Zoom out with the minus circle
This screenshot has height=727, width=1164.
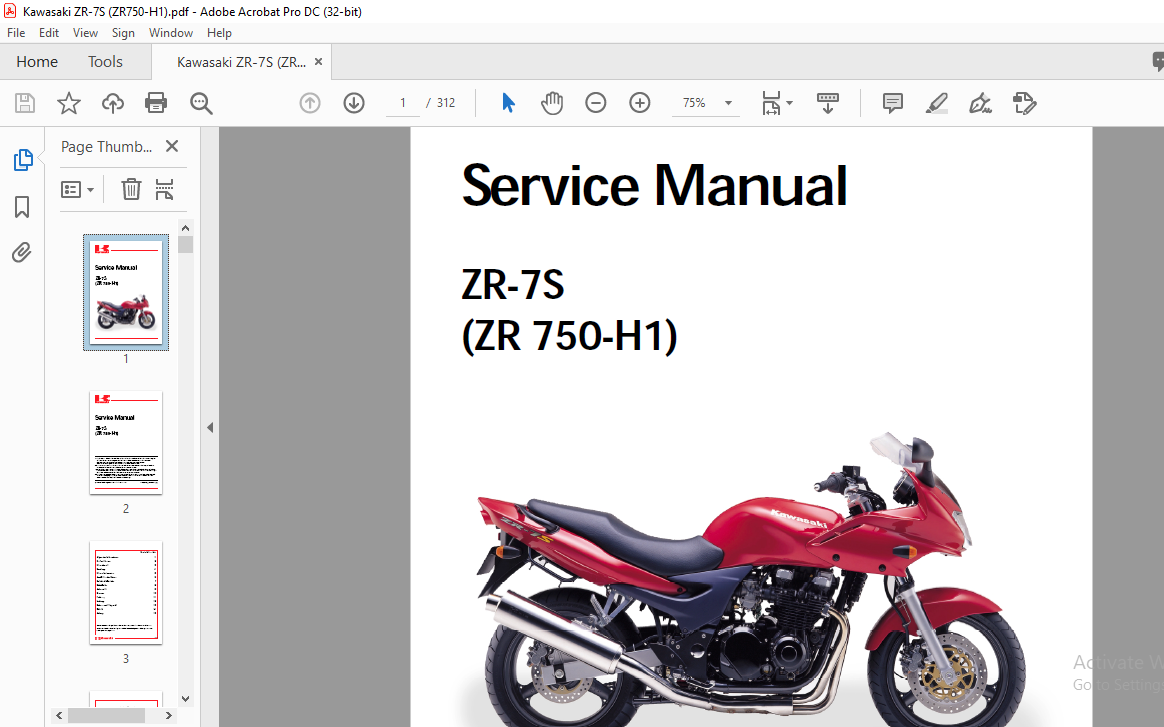[595, 102]
